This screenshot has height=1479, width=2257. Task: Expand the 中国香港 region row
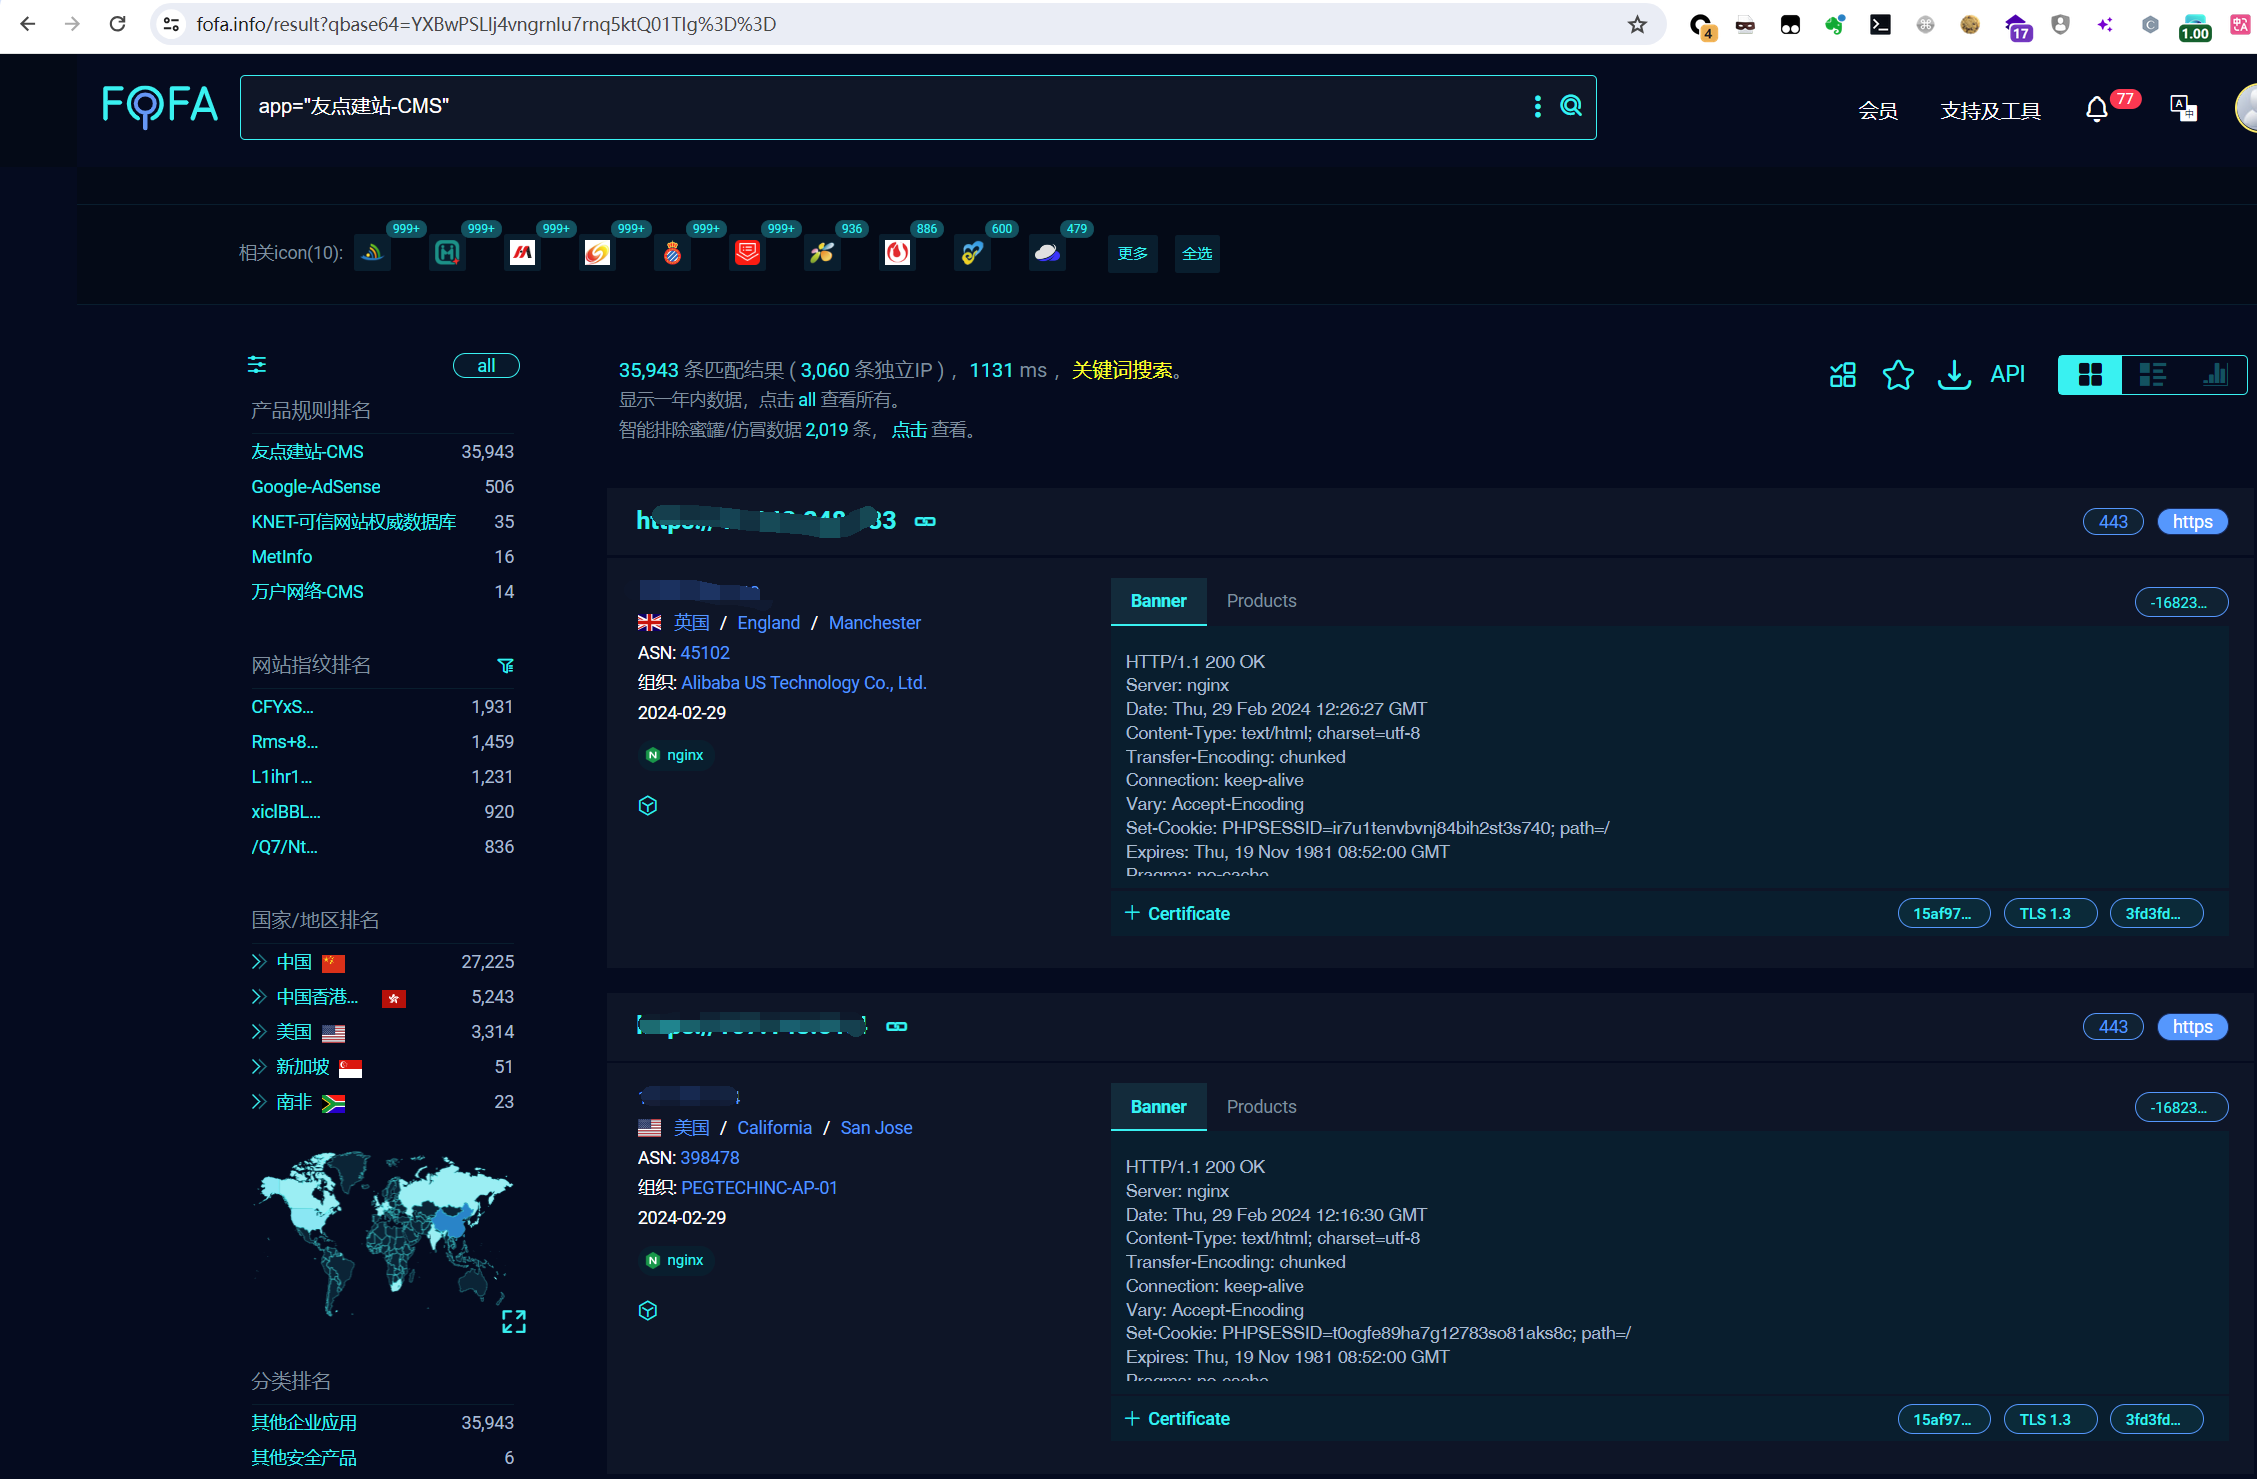(x=259, y=997)
